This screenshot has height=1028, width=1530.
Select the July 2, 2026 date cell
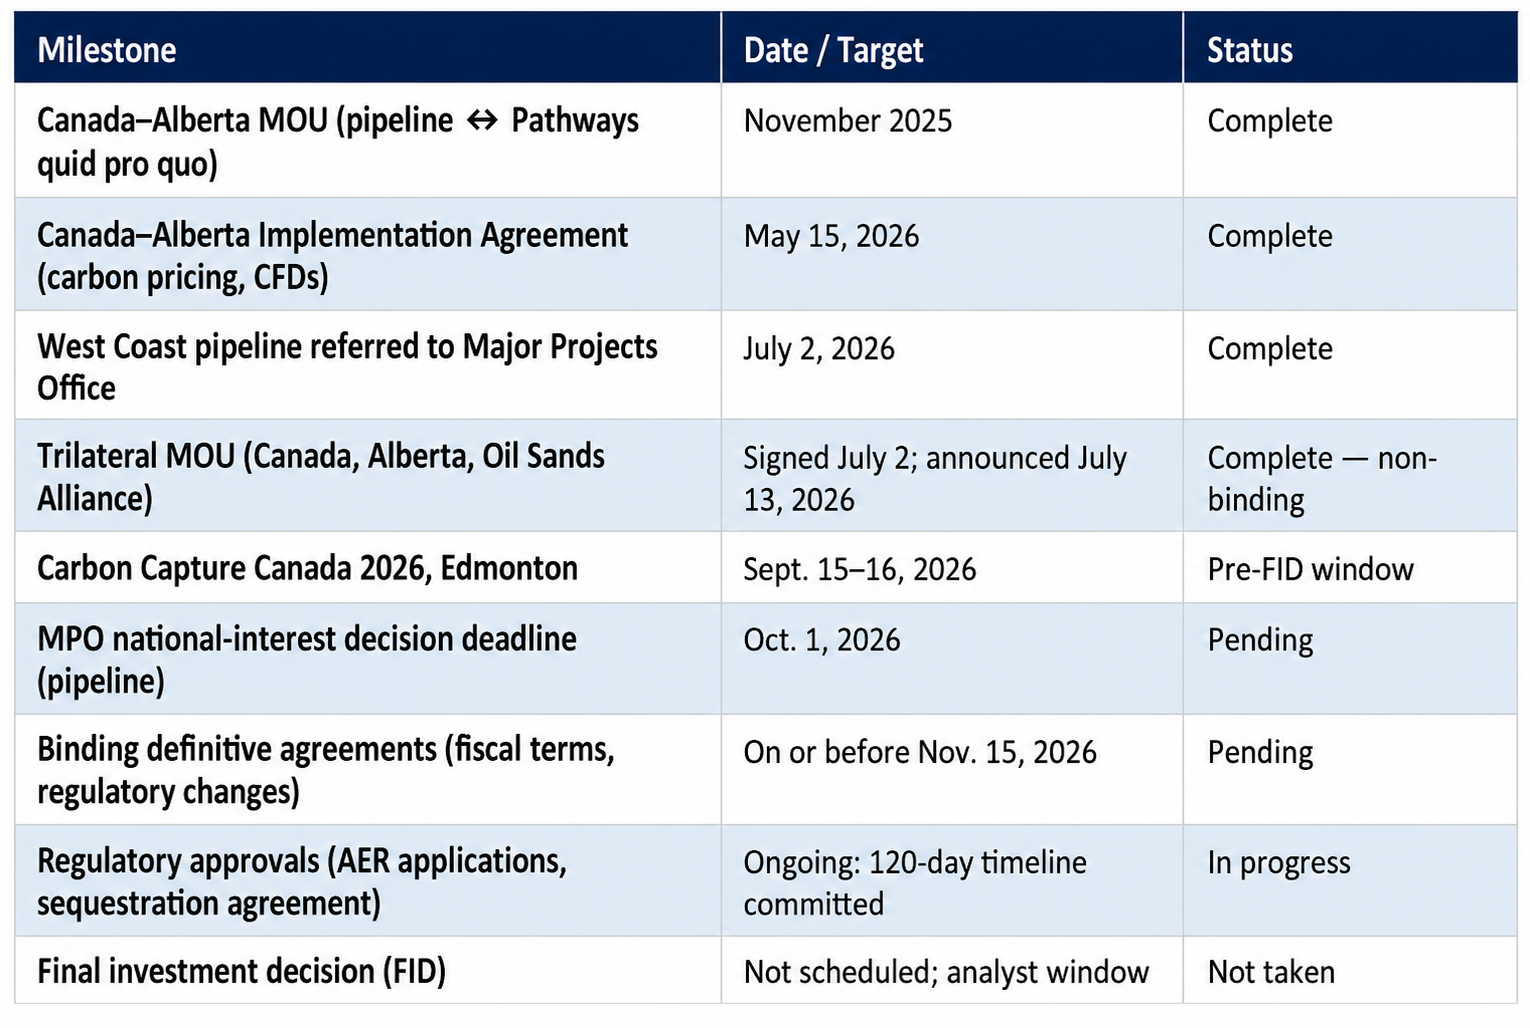(952, 365)
